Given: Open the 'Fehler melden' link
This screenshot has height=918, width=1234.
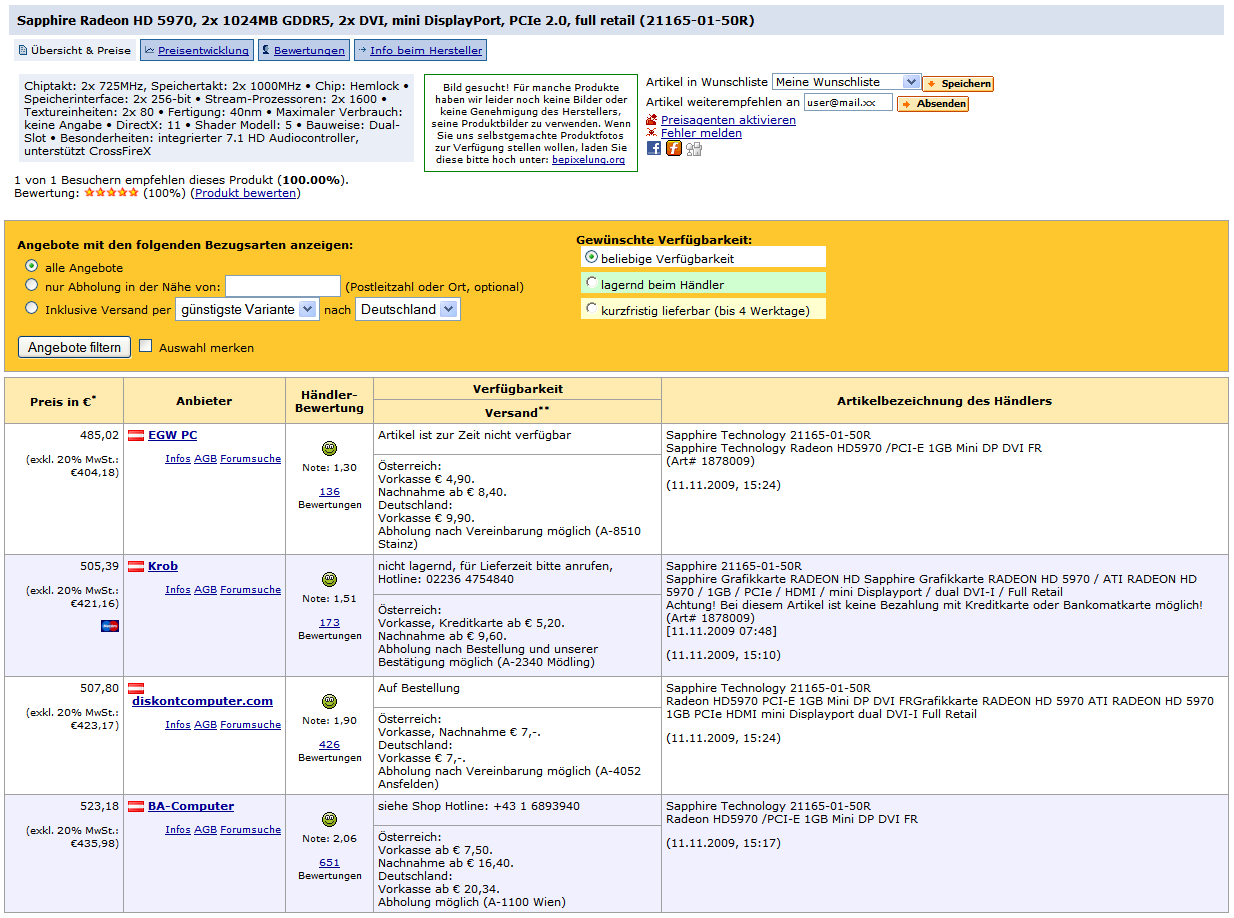Looking at the screenshot, I should pos(701,133).
